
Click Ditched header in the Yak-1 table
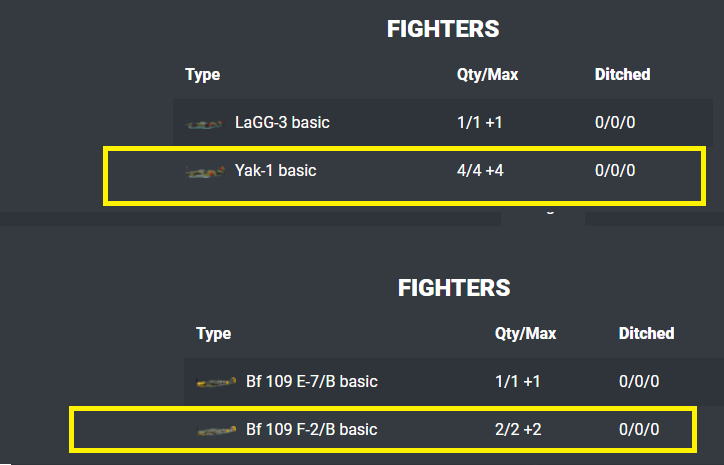622,75
